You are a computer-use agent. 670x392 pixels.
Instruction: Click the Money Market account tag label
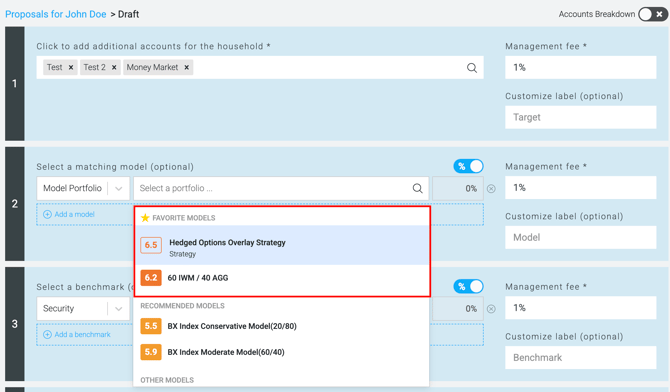(x=152, y=67)
